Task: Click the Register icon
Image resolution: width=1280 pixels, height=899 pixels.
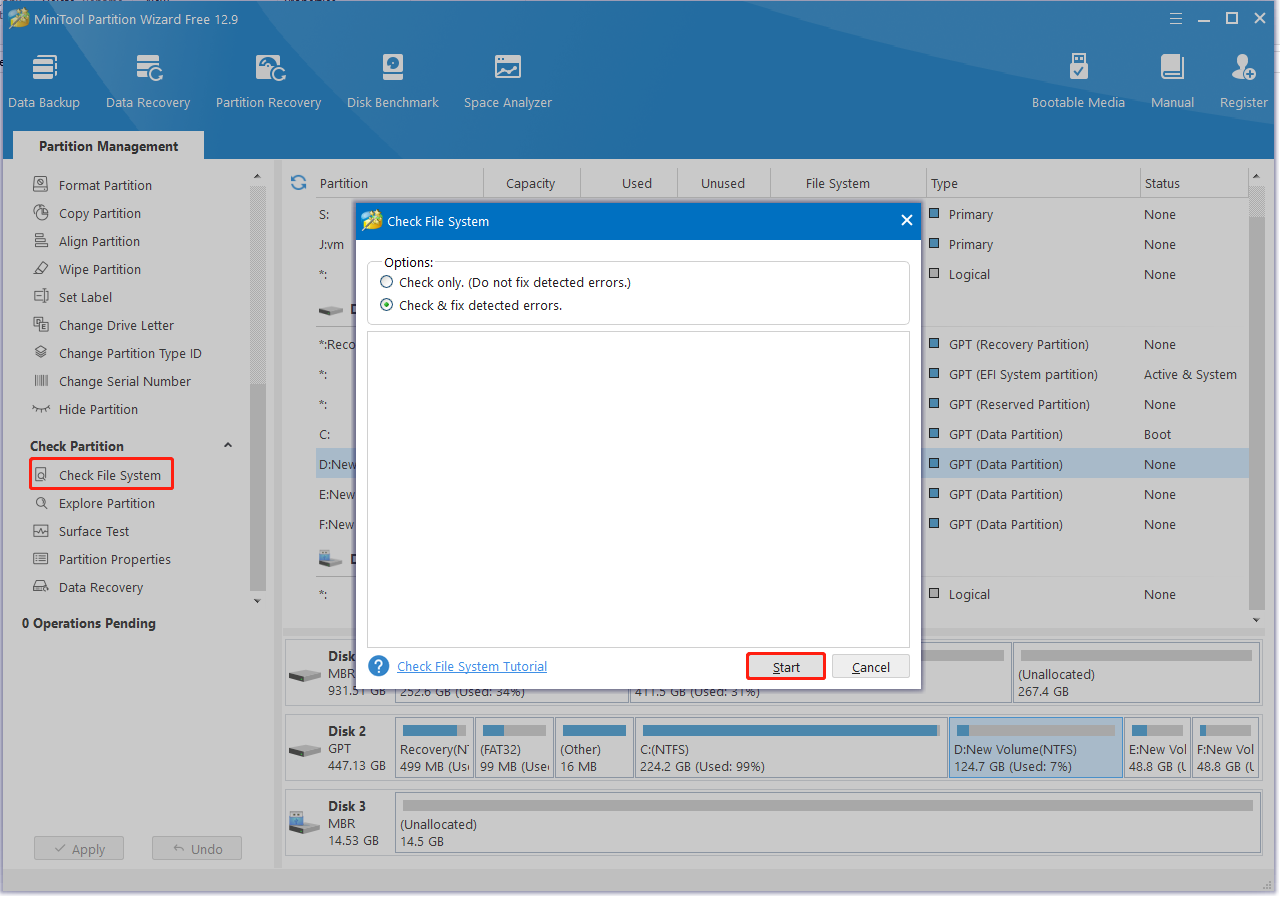Action: (1243, 82)
